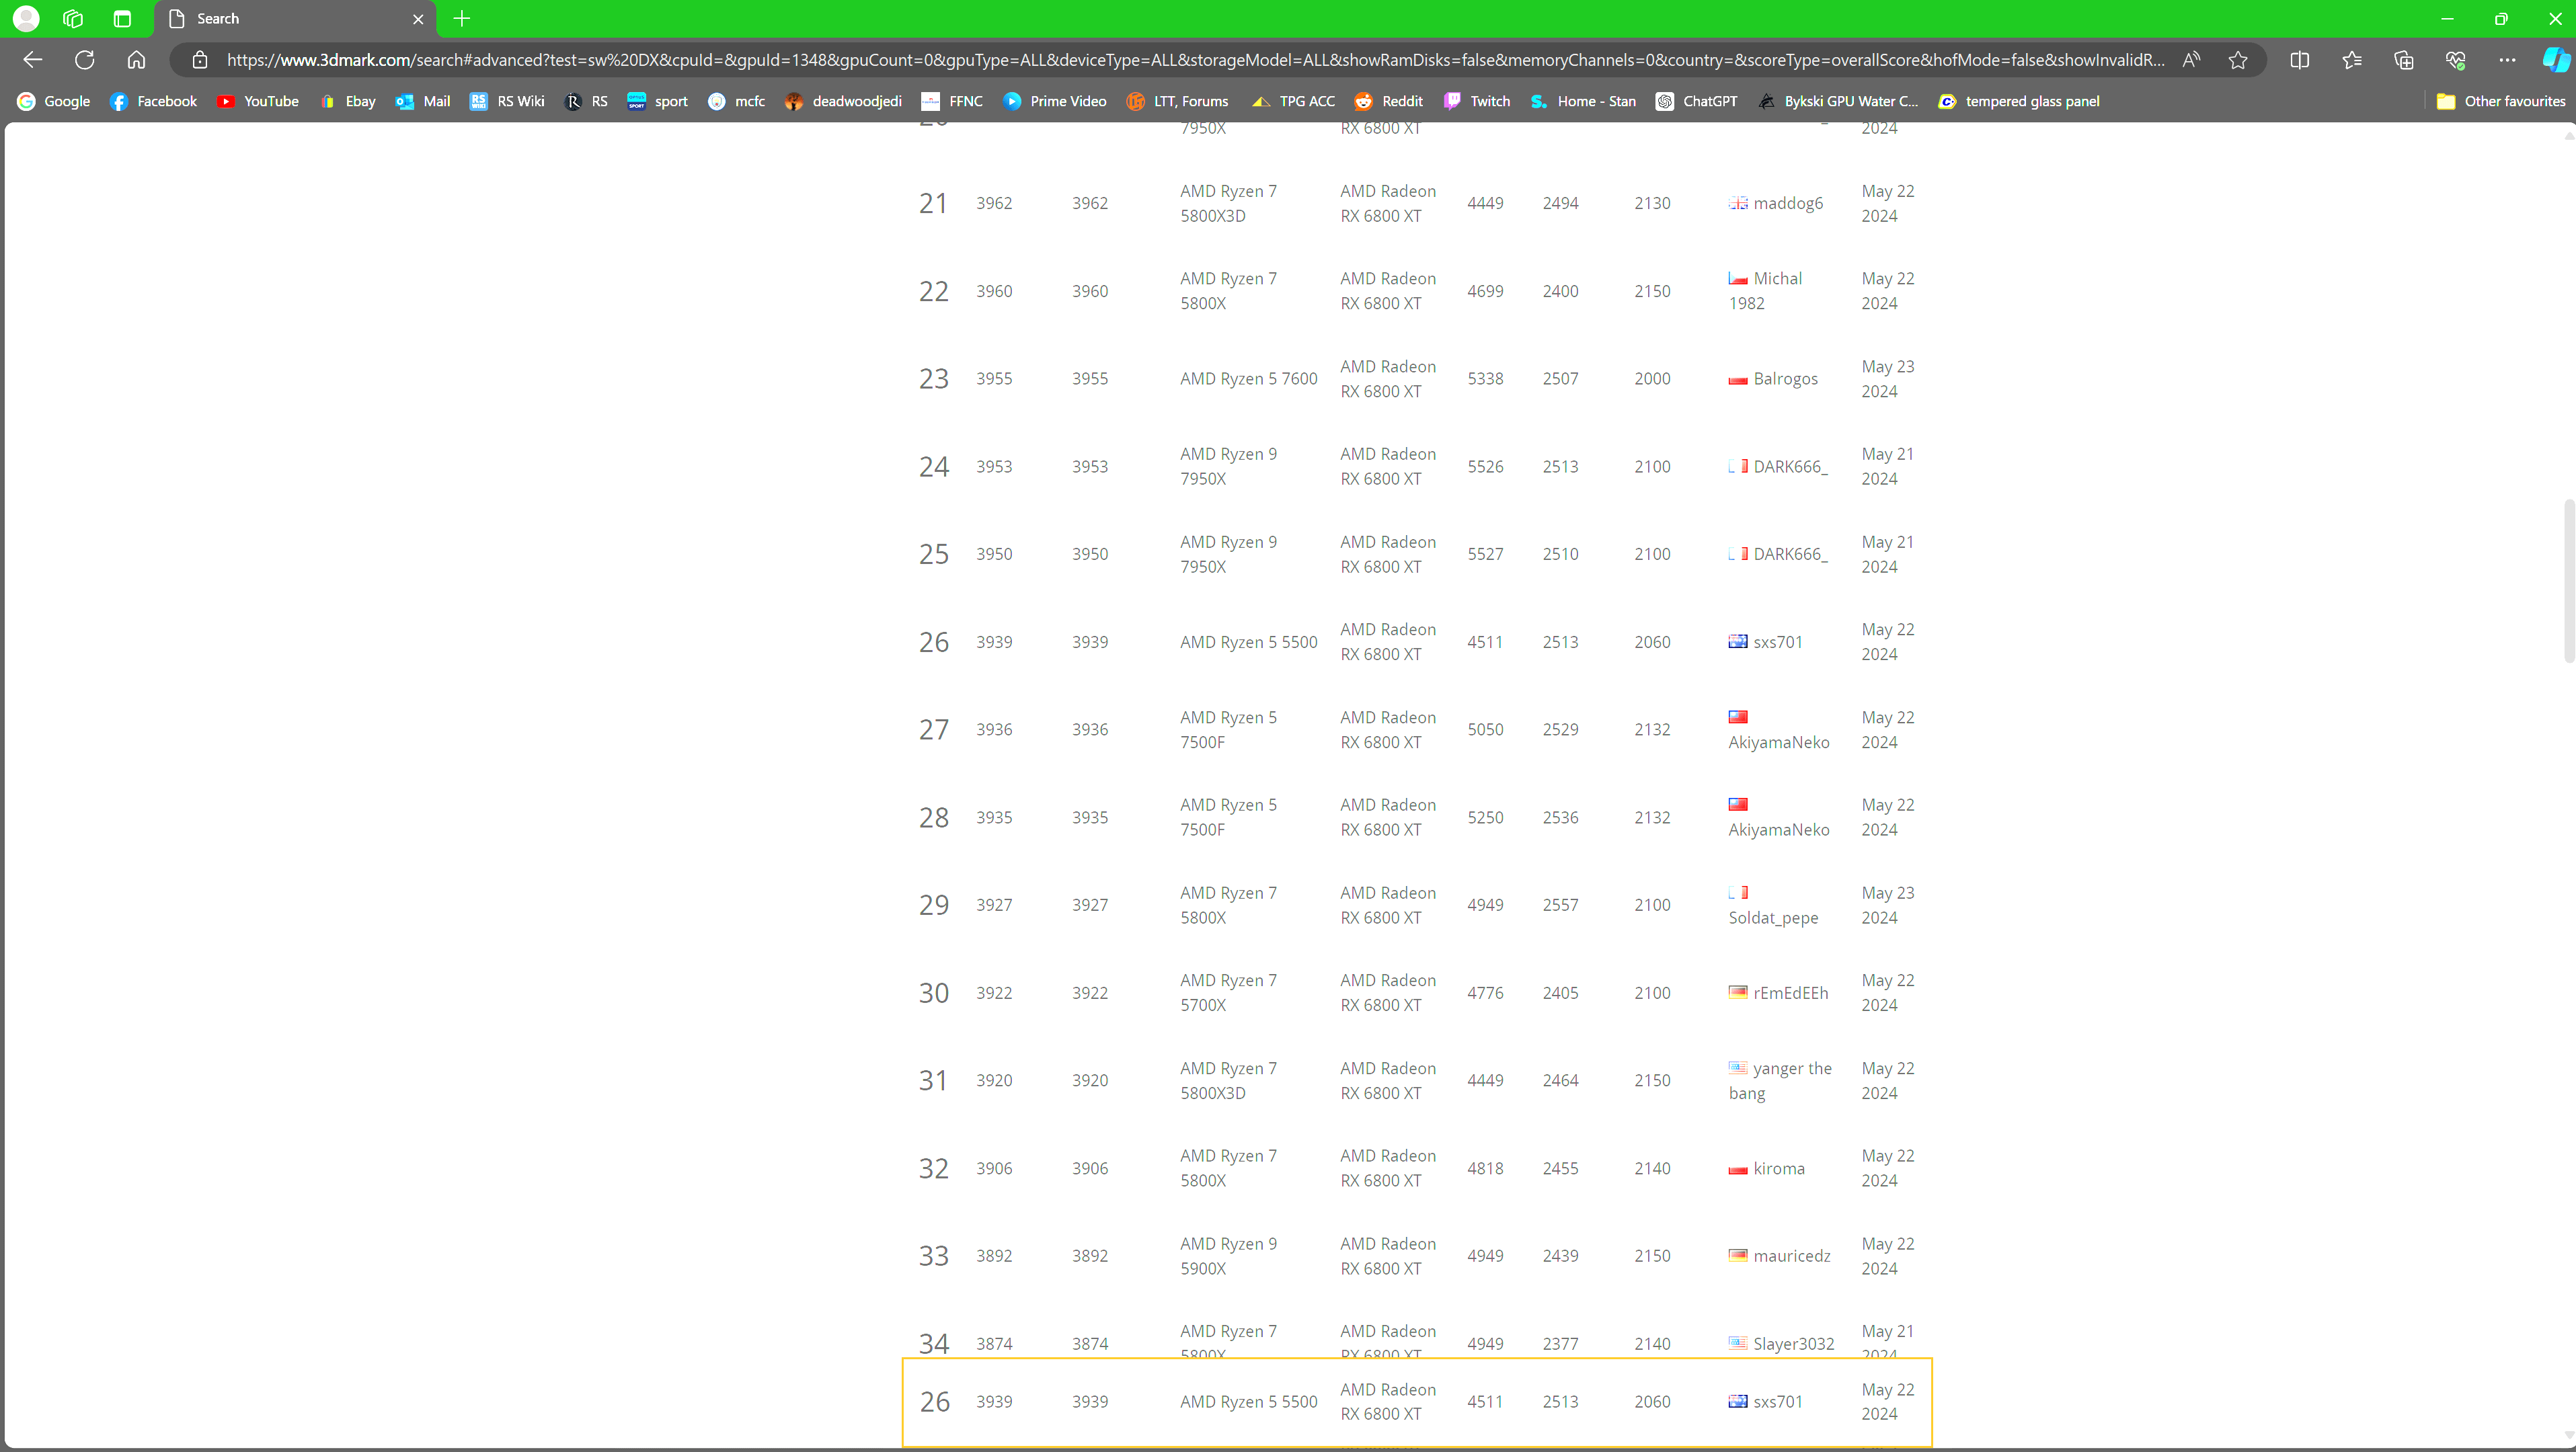Open the browser profile avatar
Viewport: 2576px width, 1452px height.
point(26,18)
